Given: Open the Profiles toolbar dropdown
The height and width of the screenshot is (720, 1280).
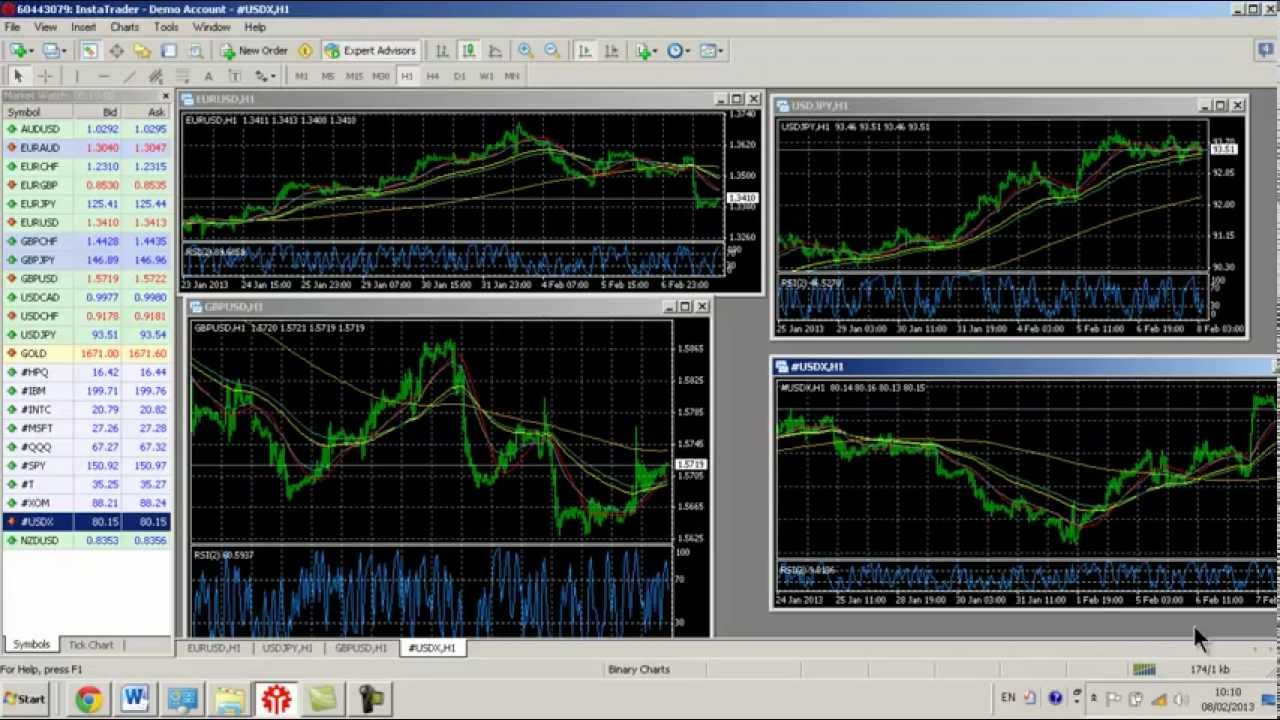Looking at the screenshot, I should pyautogui.click(x=54, y=51).
